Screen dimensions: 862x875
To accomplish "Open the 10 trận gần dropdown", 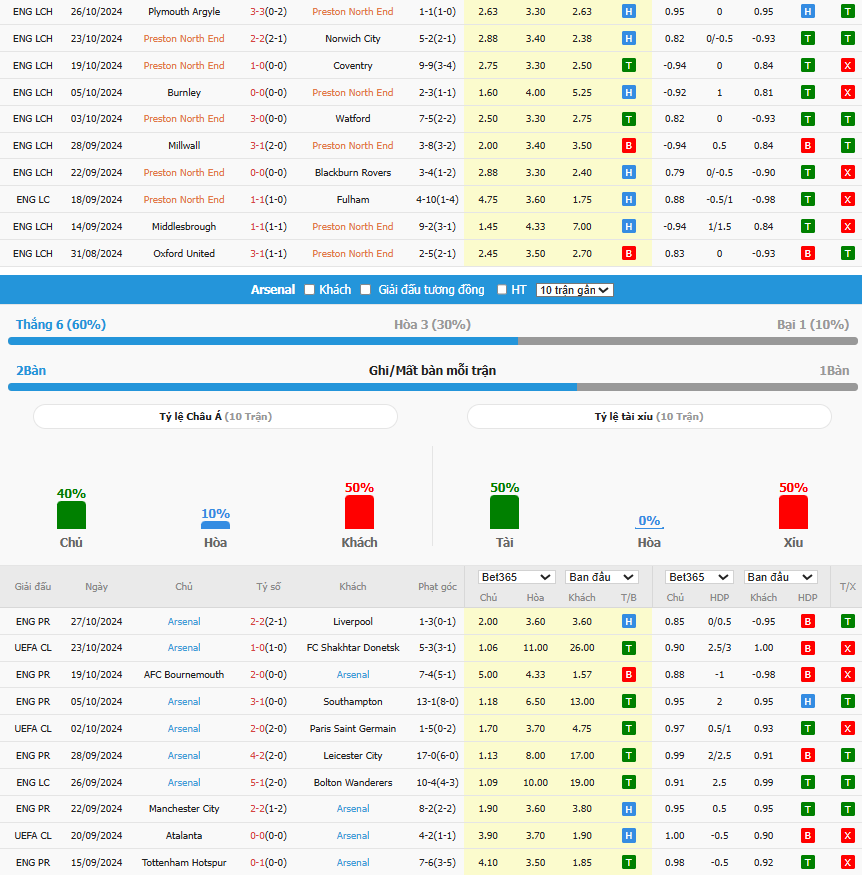I will (574, 290).
